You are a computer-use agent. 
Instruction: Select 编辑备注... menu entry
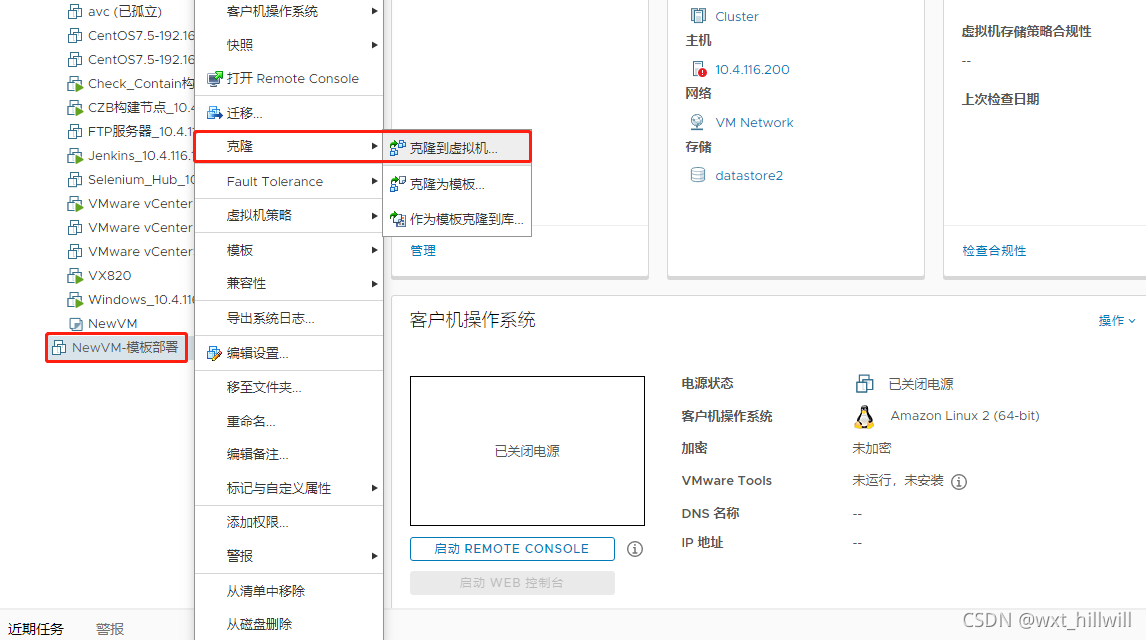(x=289, y=454)
